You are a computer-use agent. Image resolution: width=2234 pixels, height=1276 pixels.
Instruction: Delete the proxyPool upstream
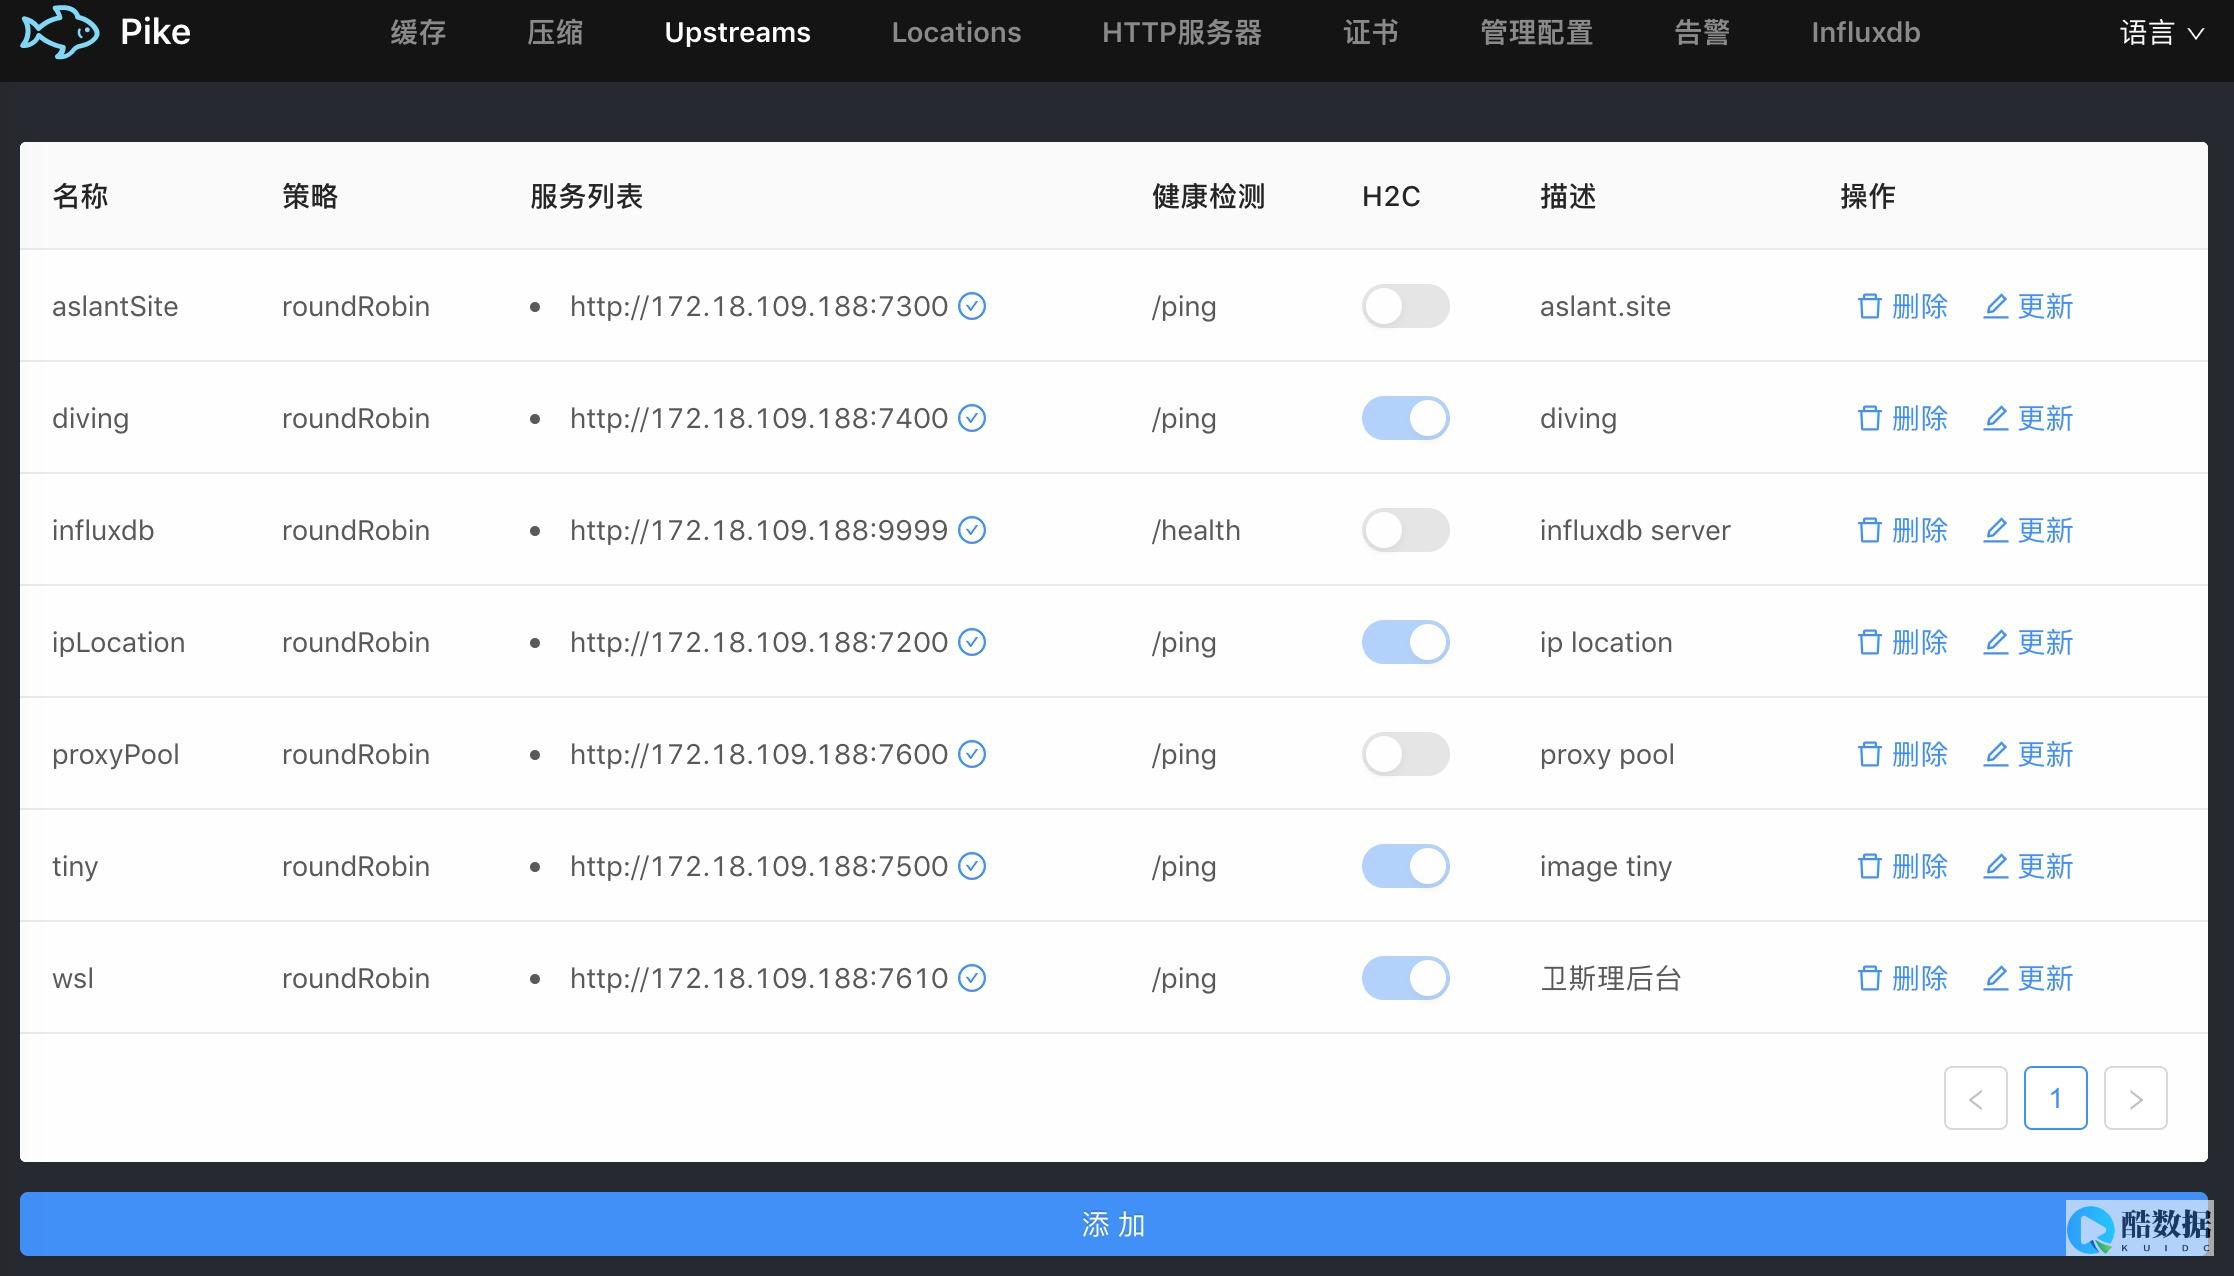click(1902, 754)
